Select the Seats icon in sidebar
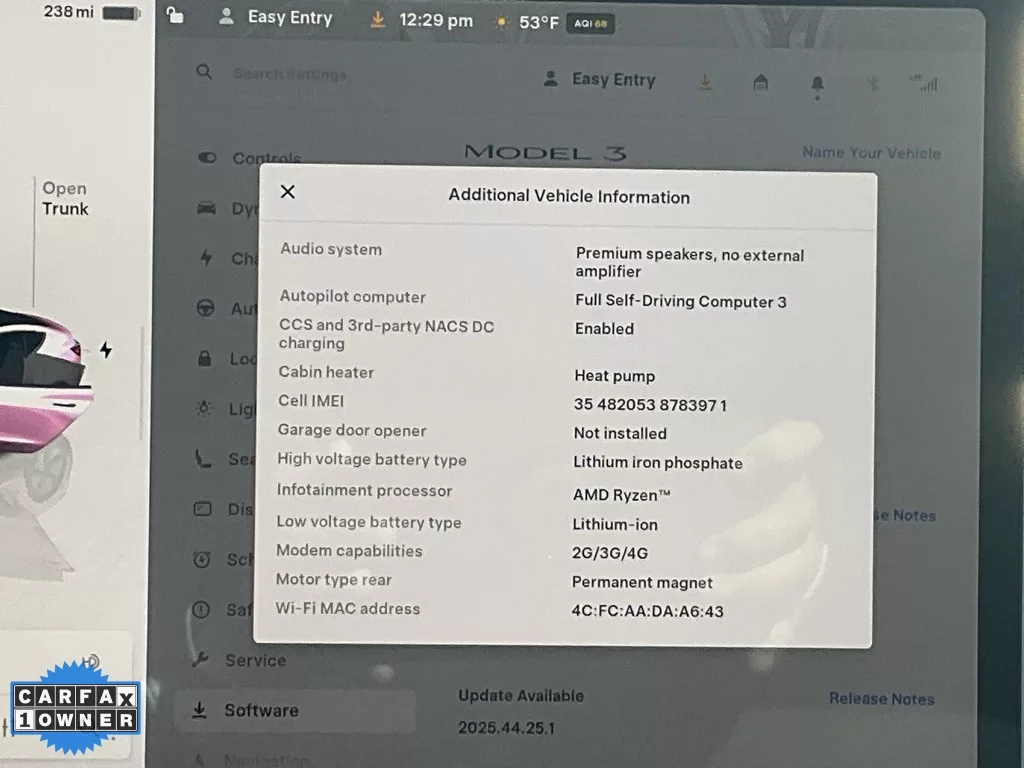Viewport: 1024px width, 768px height. point(204,458)
